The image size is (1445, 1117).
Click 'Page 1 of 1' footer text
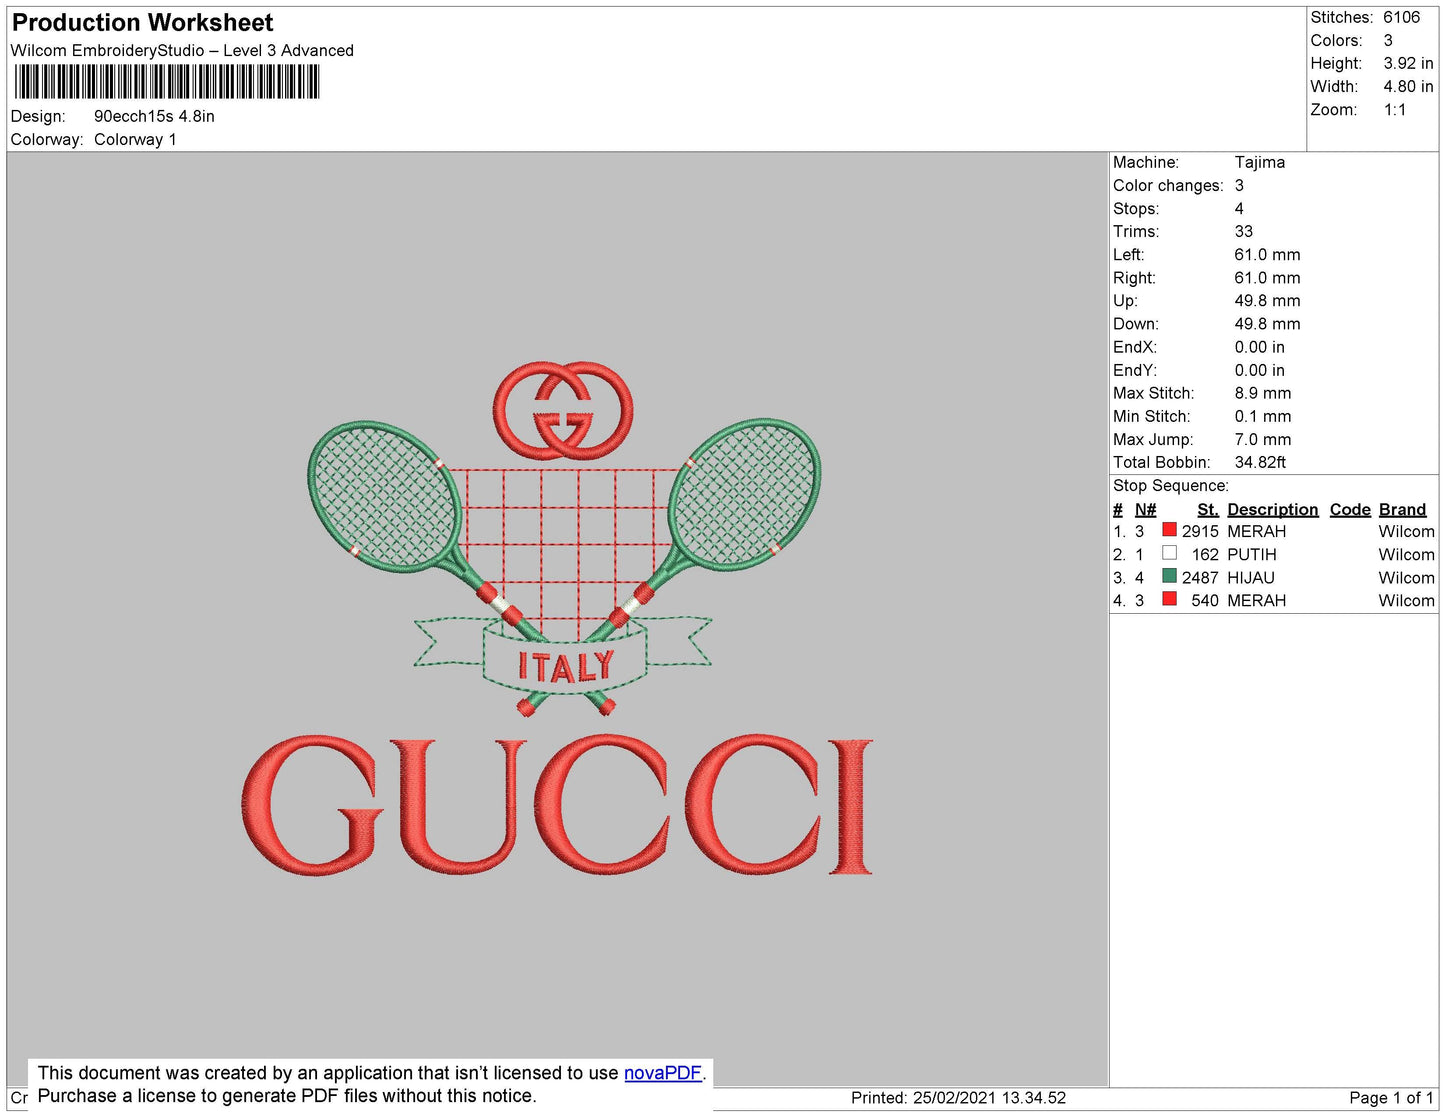click(1391, 1097)
